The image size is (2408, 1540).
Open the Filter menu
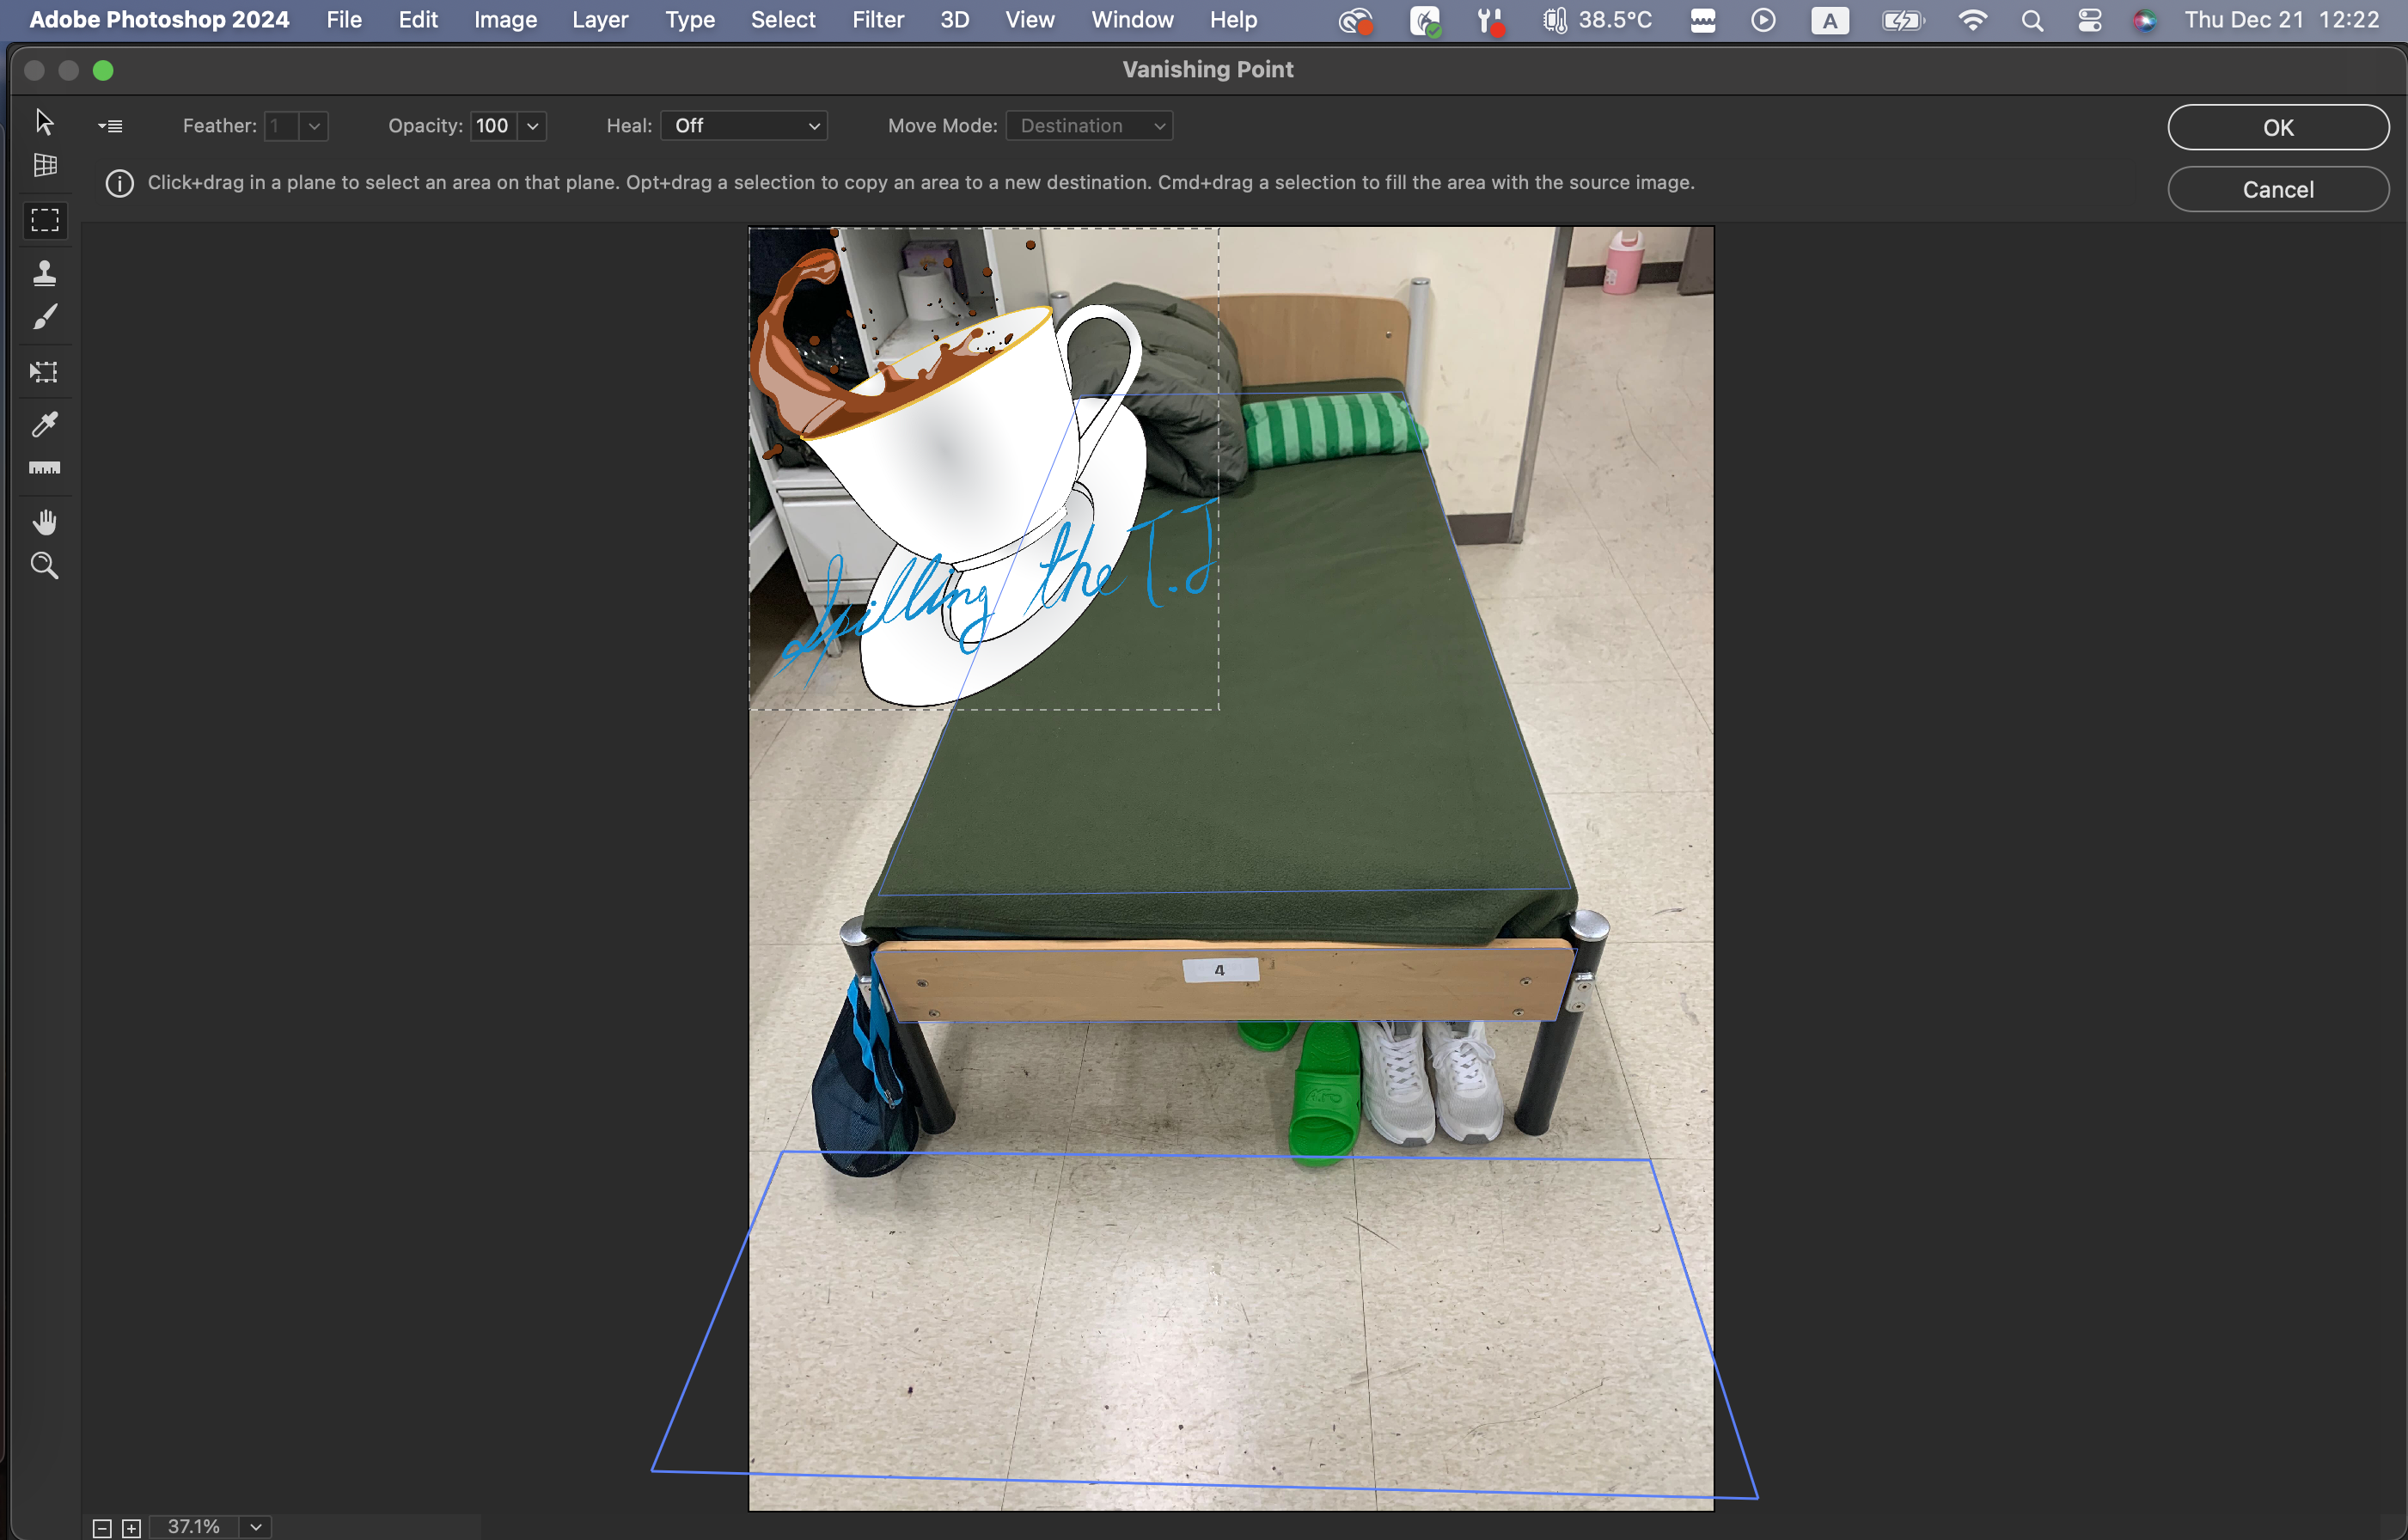[877, 20]
